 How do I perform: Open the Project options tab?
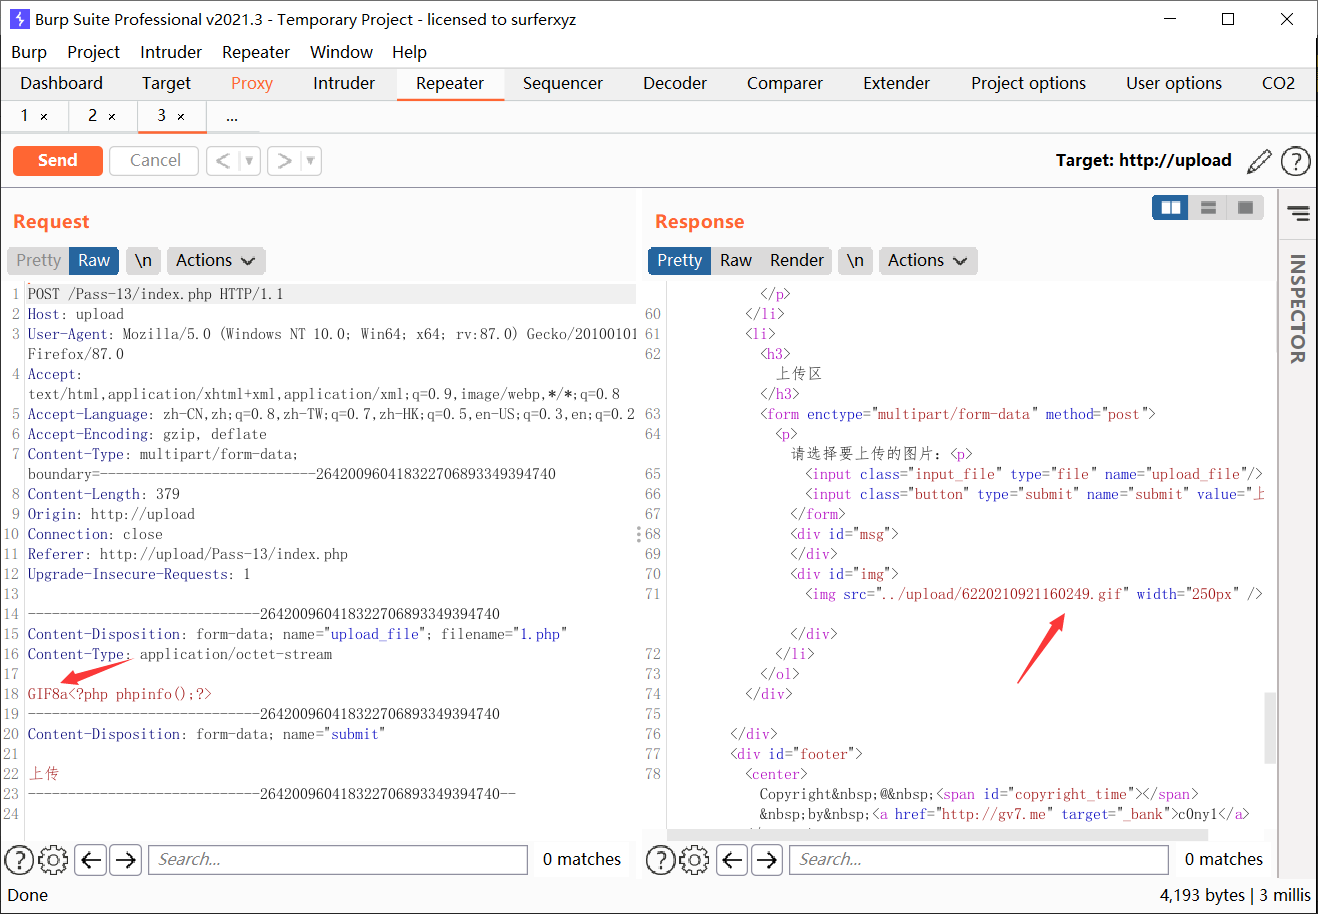(x=1028, y=83)
